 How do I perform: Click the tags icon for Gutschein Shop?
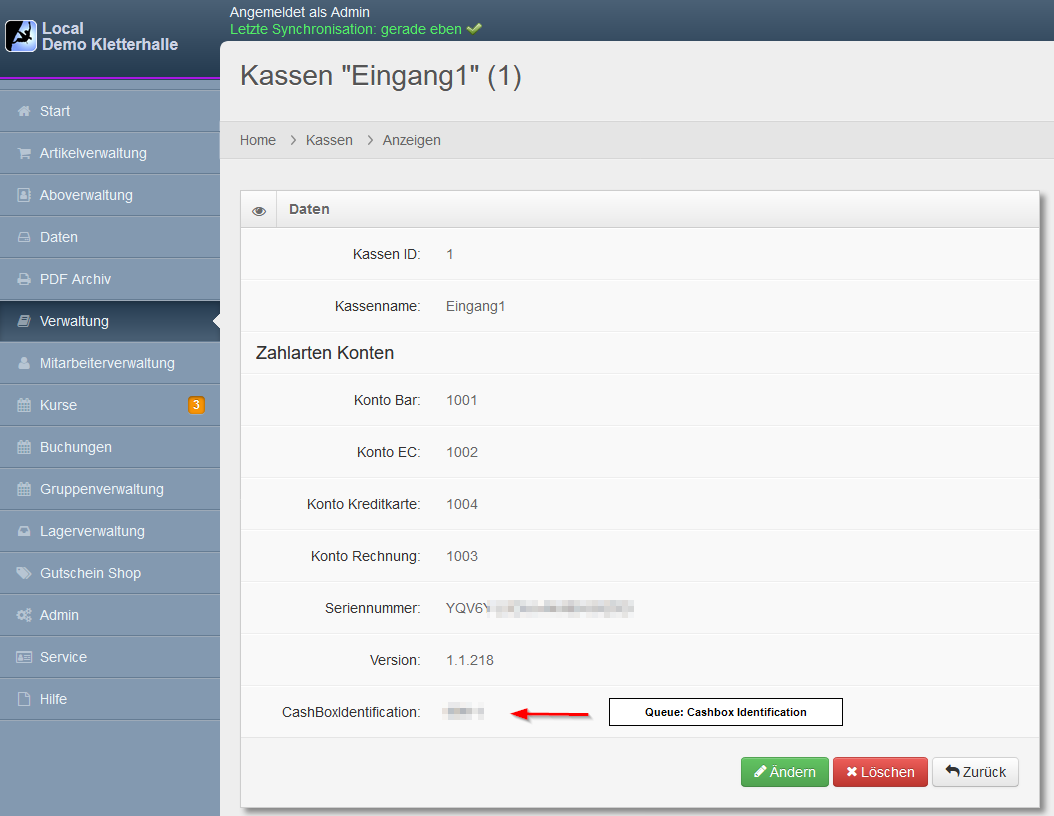click(x=24, y=573)
